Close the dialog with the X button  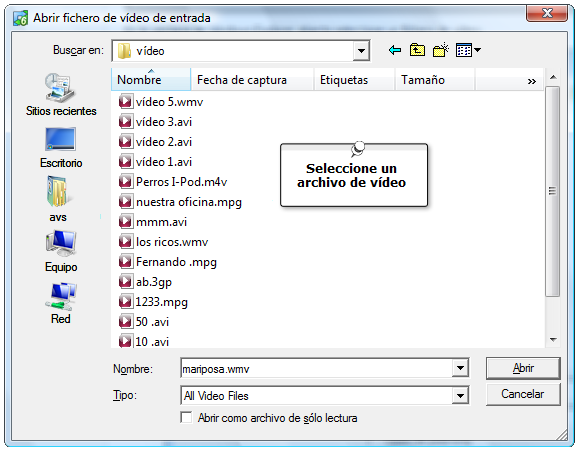pyautogui.click(x=547, y=13)
